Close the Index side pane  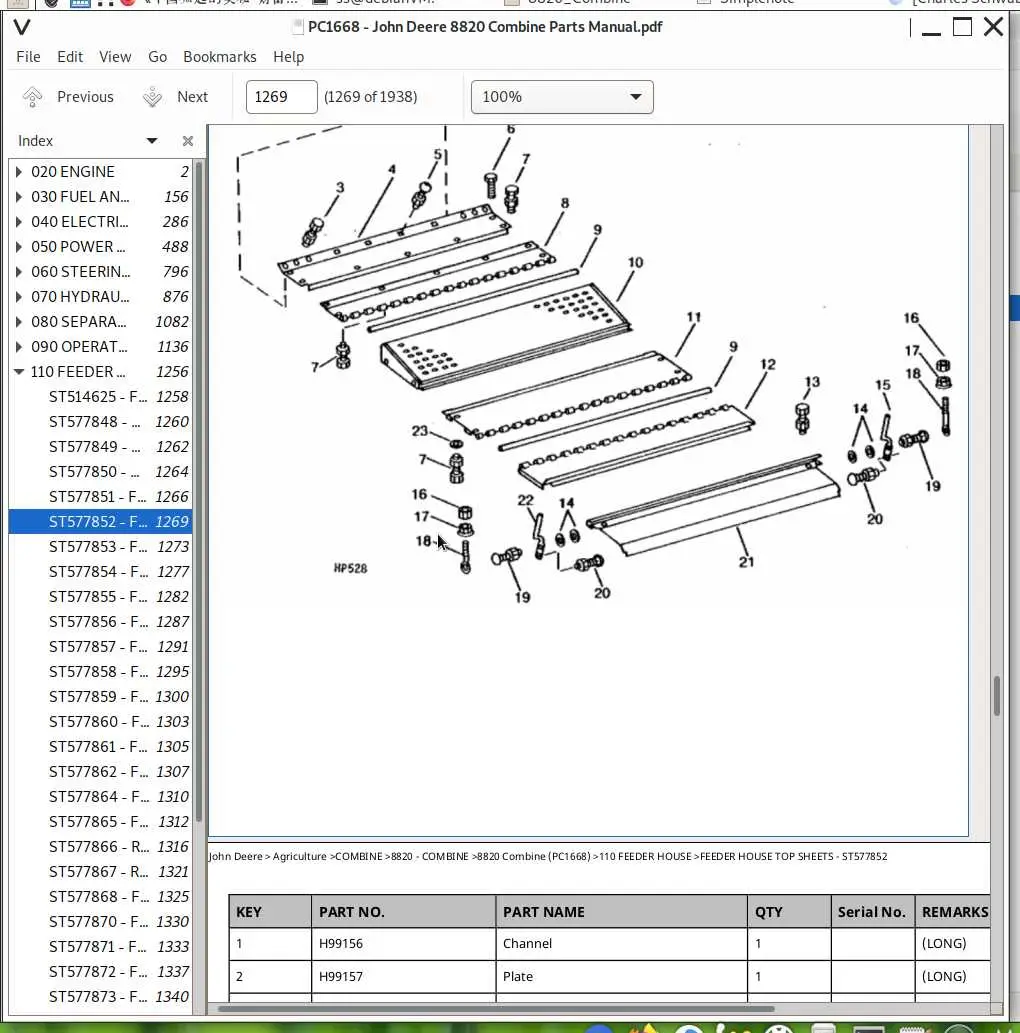(x=188, y=141)
